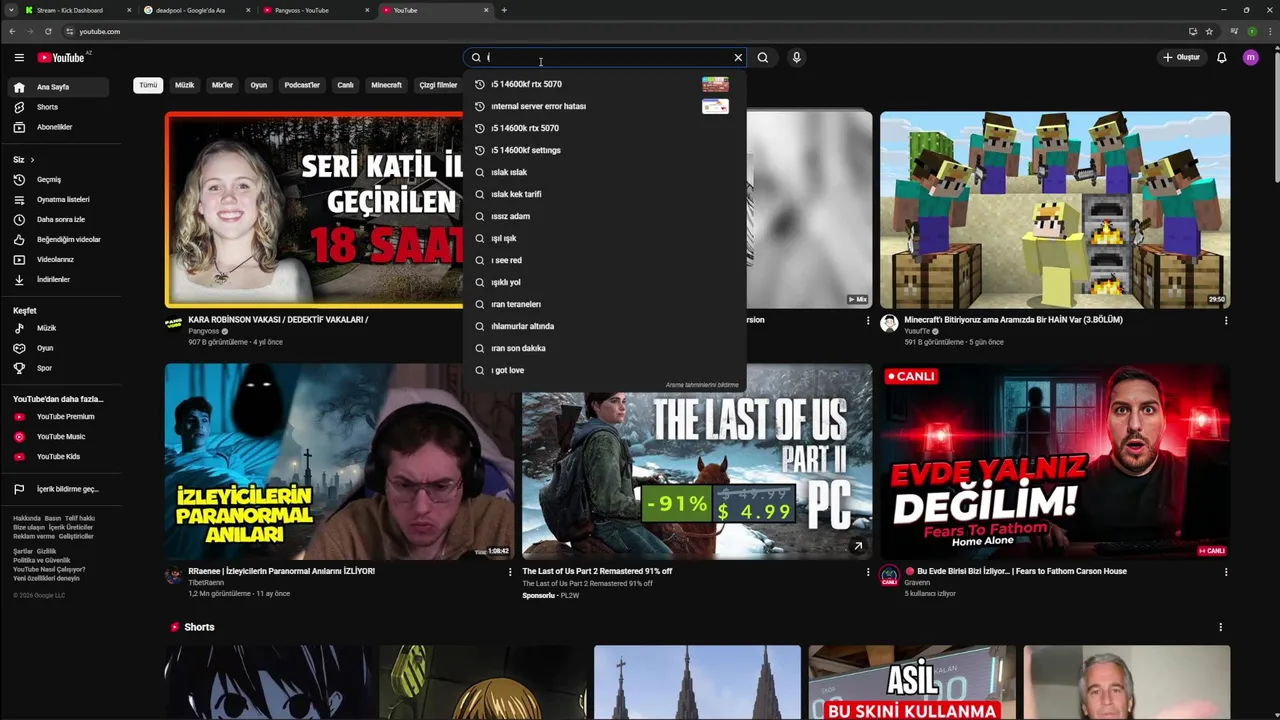Choose suggestion 'ıhlamurlar altında'
The image size is (1280, 720).
(604, 326)
